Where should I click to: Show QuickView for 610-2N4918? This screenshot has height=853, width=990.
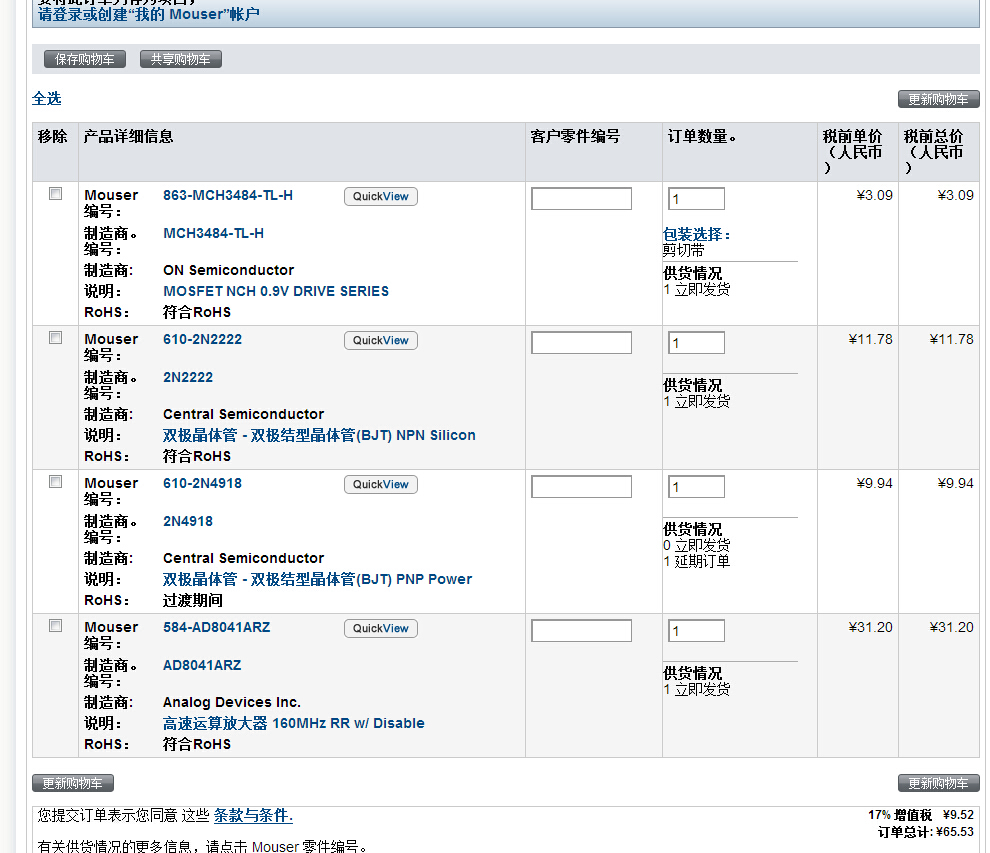pos(381,484)
